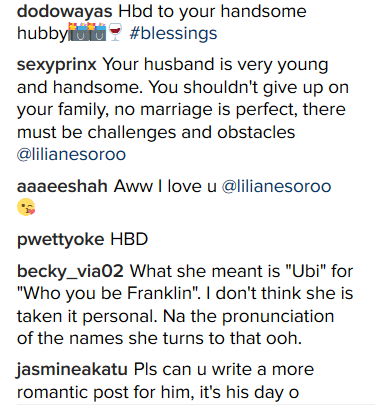Click the wine glass emoji

(x=115, y=33)
